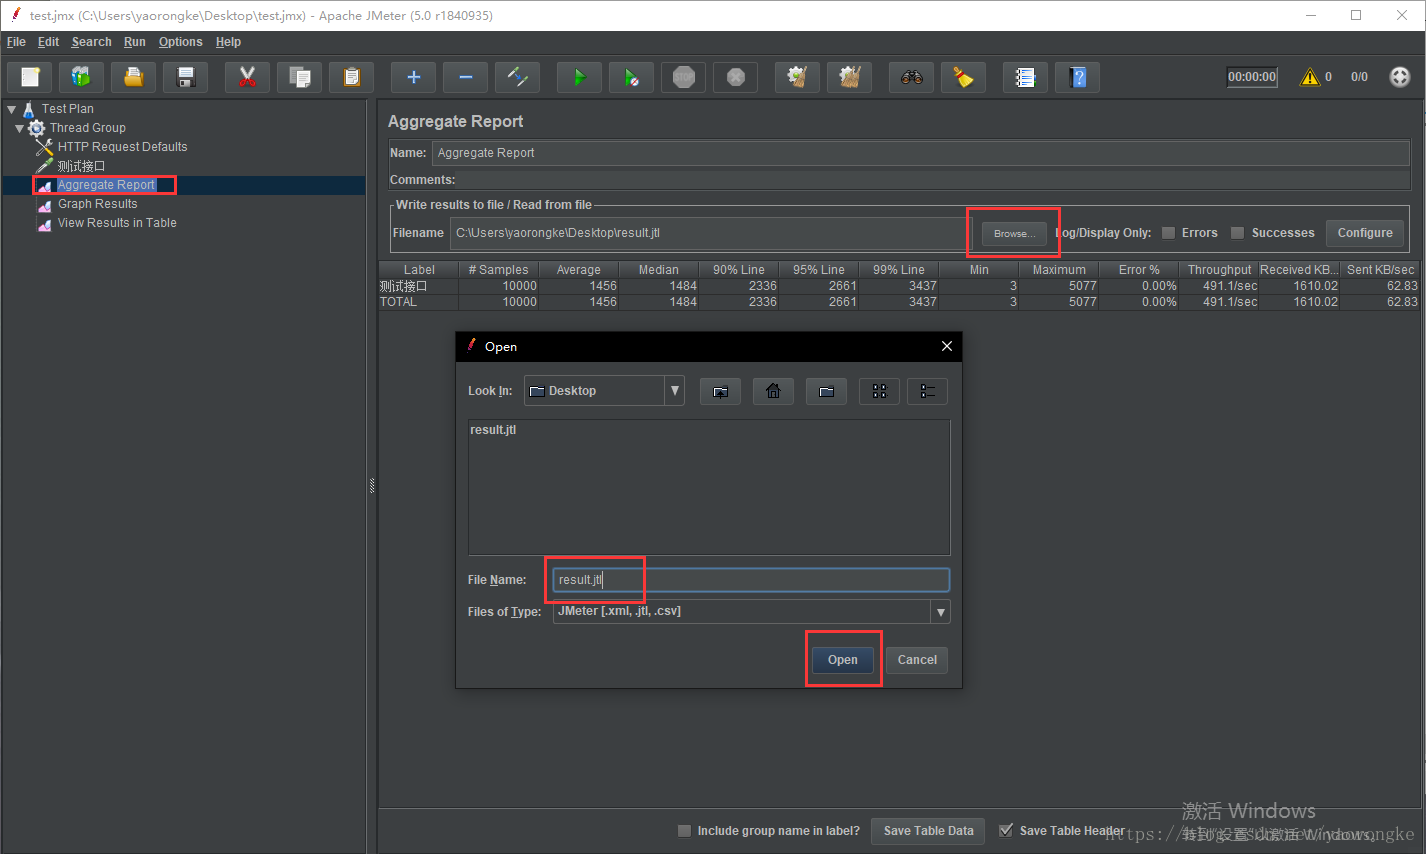Click the Start no pauses icon
The width and height of the screenshot is (1426, 854).
(x=631, y=77)
